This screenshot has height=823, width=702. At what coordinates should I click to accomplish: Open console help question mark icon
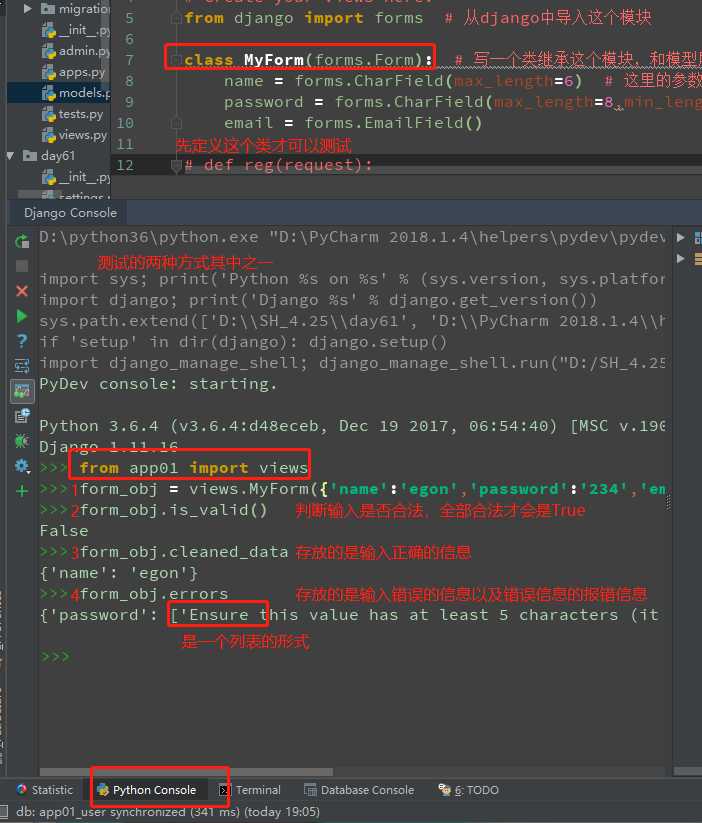22,341
